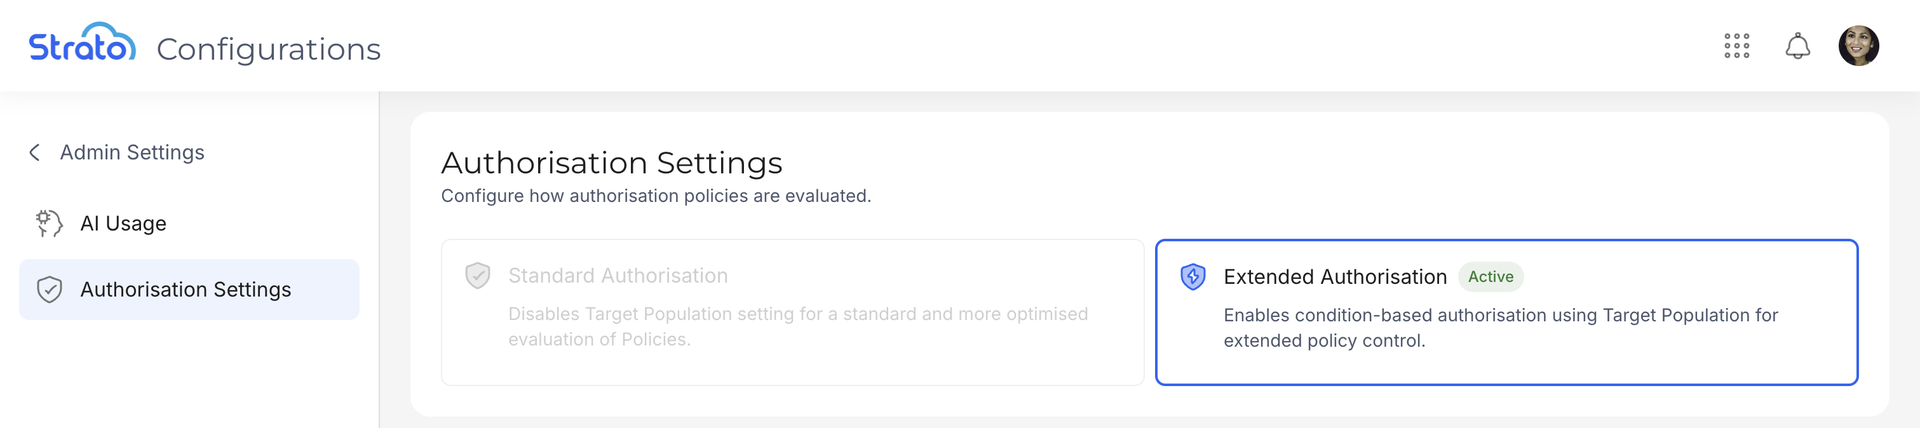This screenshot has width=1920, height=428.
Task: Click the Extended Authorisation description text
Action: pos(1501,328)
